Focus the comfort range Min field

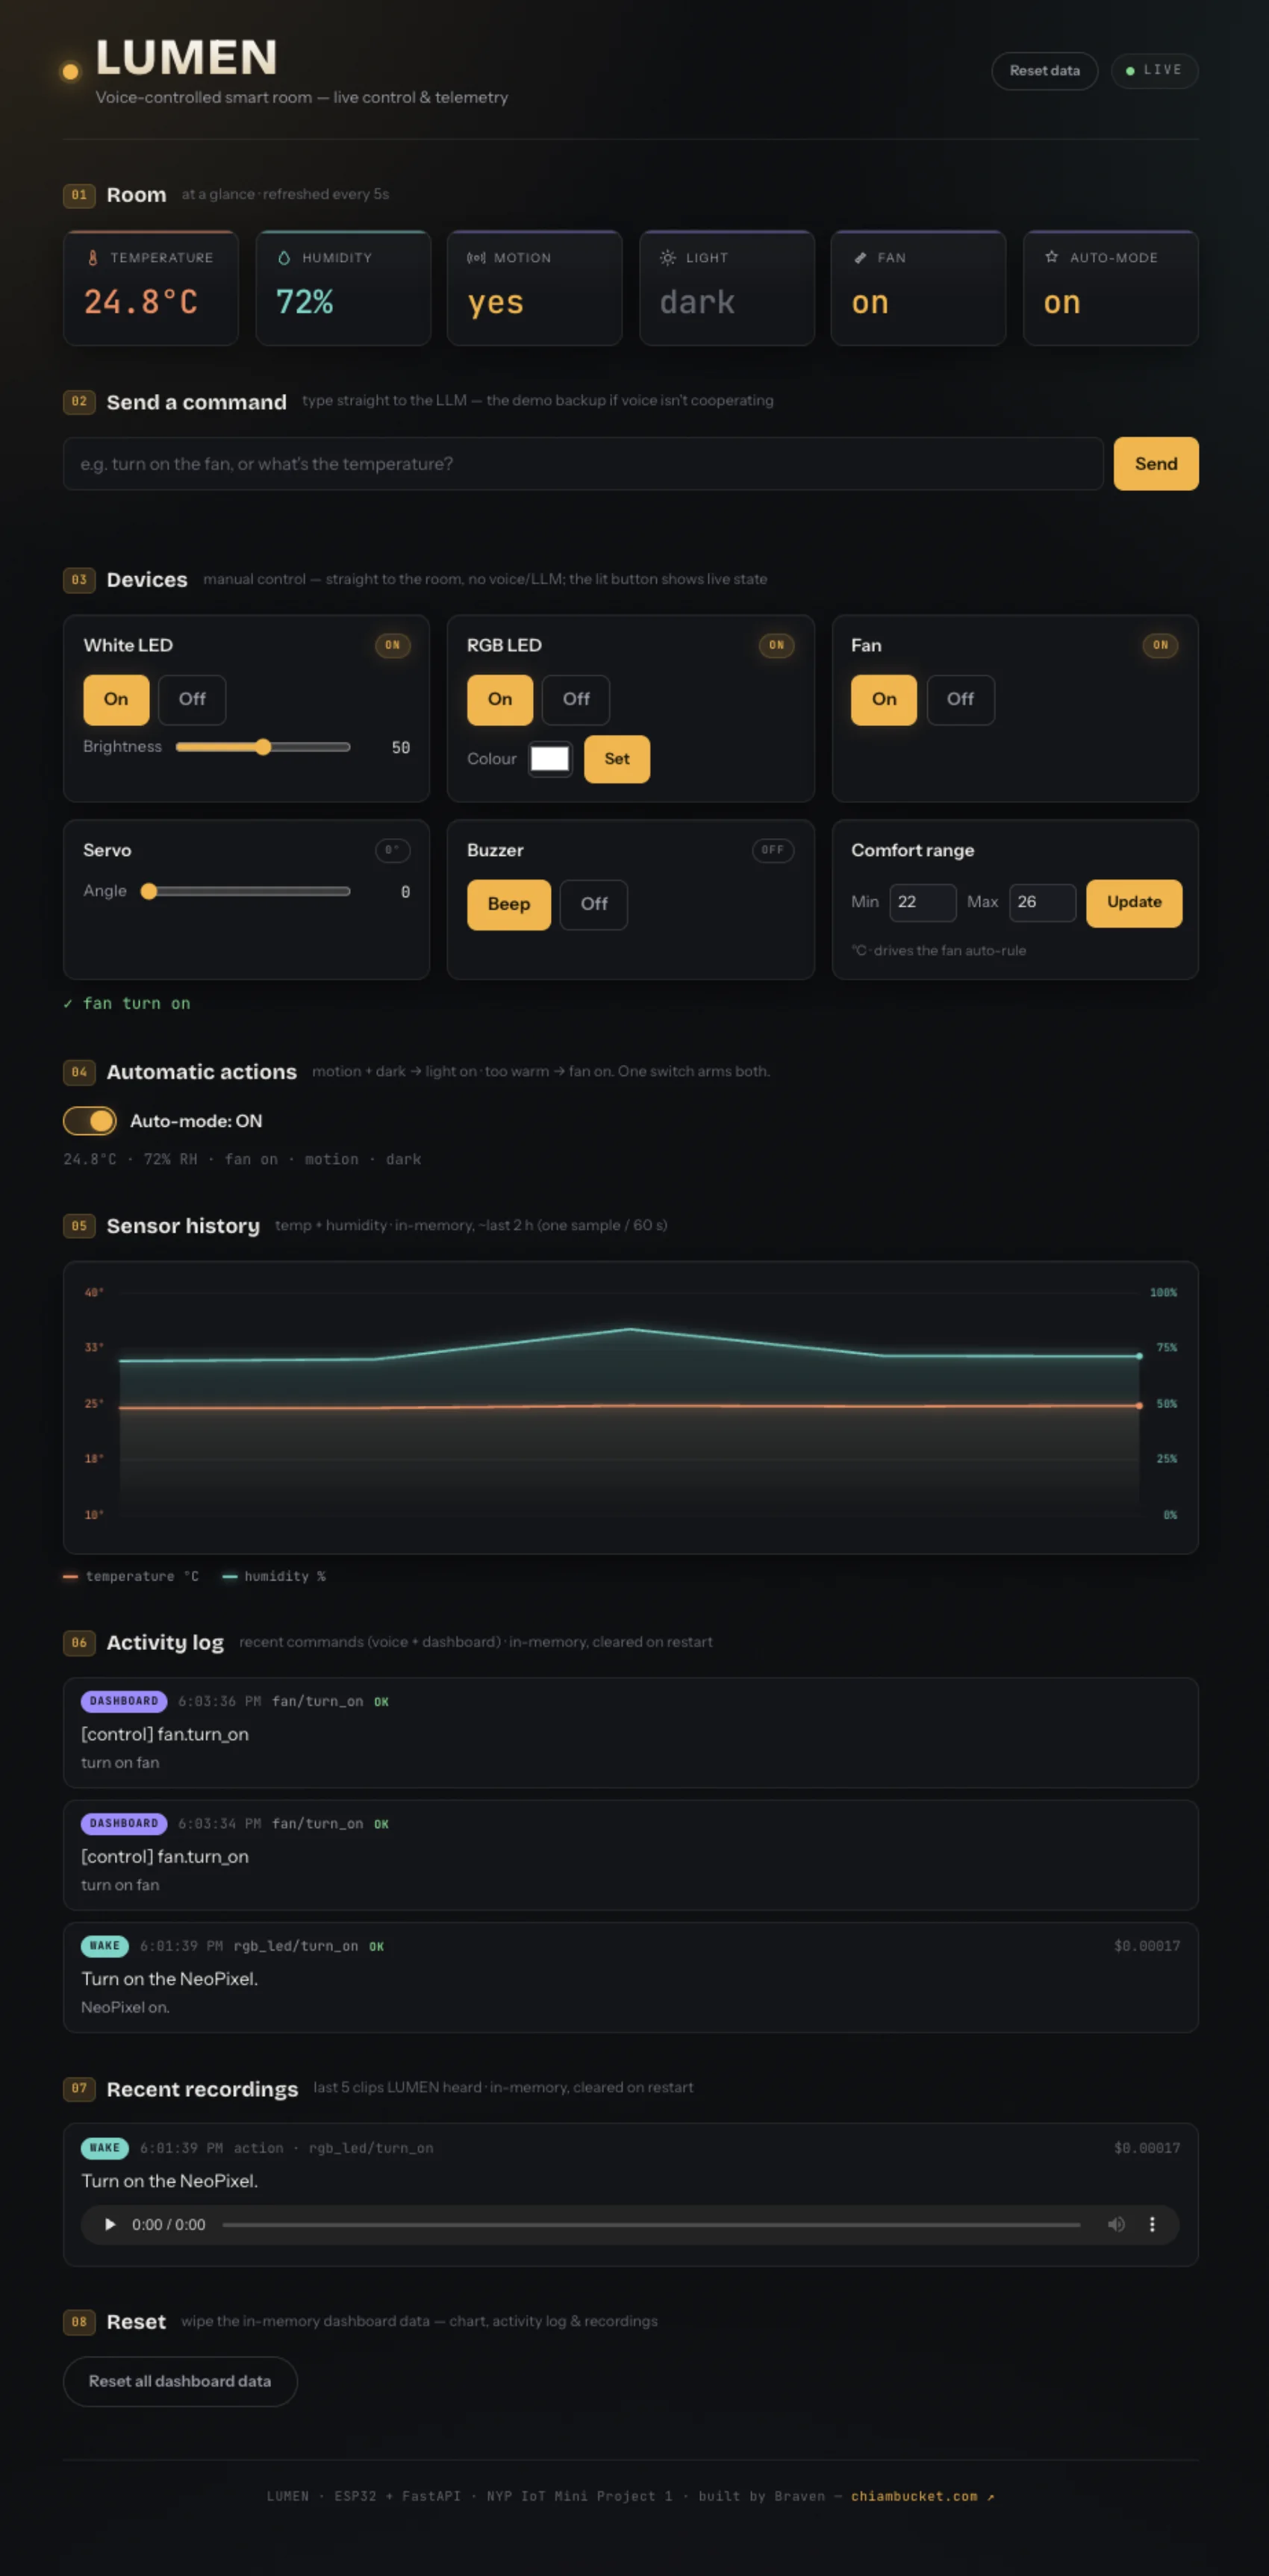923,902
